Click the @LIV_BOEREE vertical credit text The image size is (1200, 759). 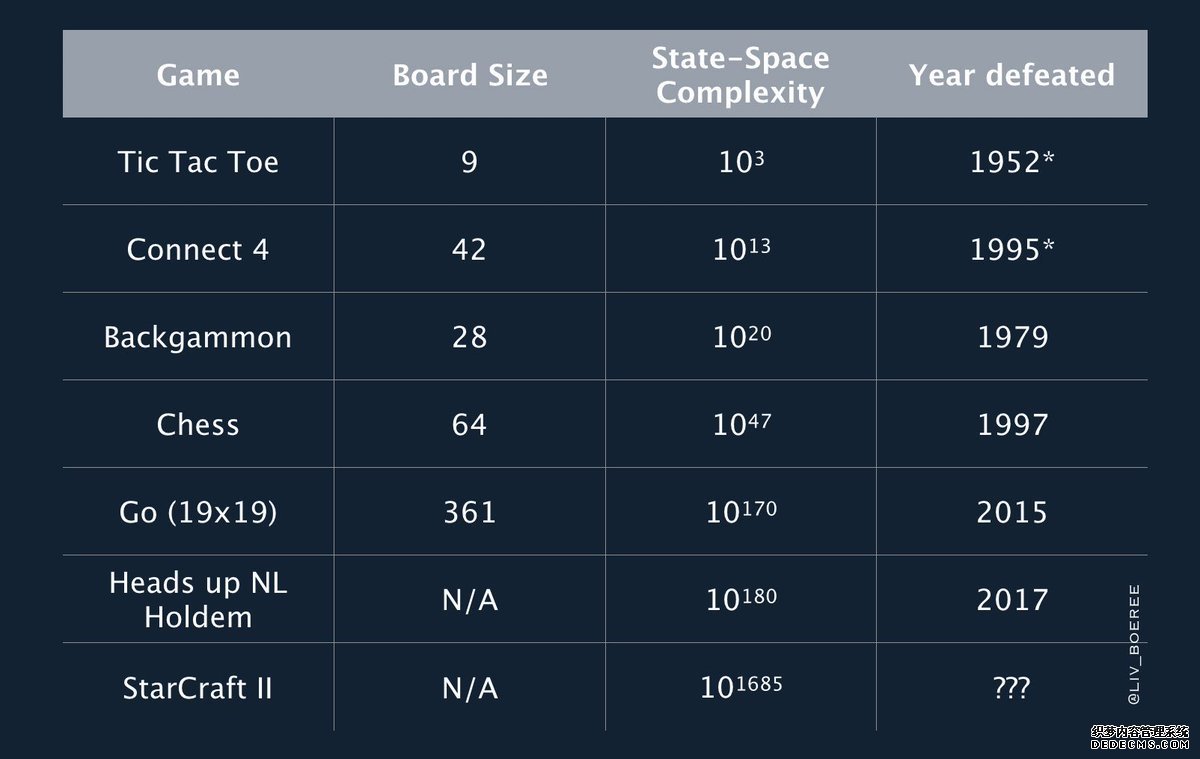[1133, 640]
